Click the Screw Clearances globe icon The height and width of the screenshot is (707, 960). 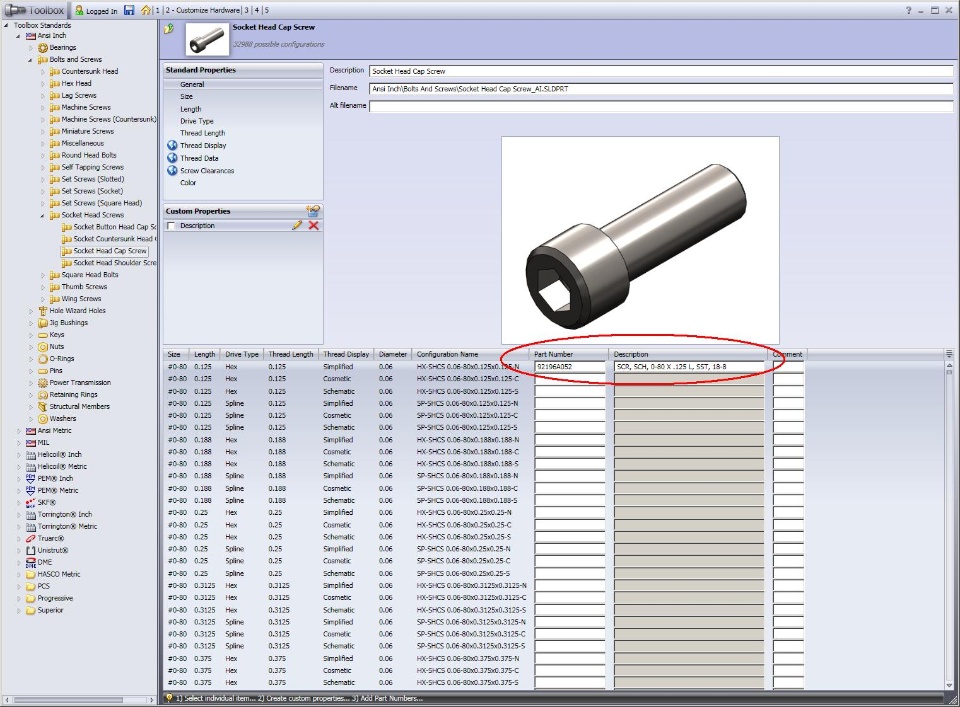172,170
